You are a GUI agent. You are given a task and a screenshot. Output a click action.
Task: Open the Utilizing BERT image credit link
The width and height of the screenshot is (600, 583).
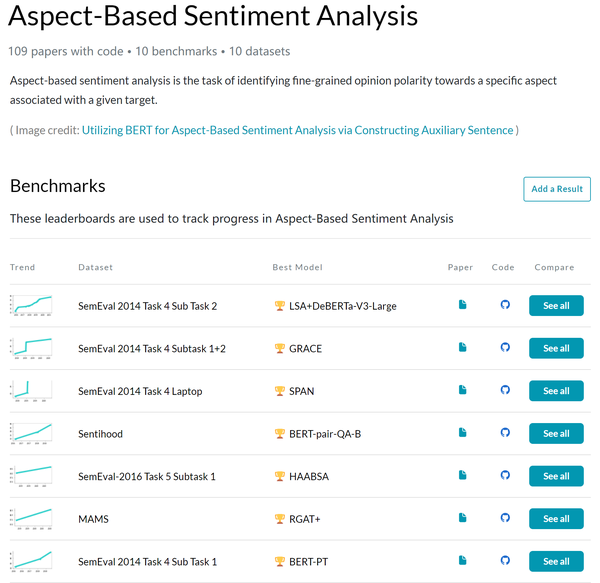point(298,130)
